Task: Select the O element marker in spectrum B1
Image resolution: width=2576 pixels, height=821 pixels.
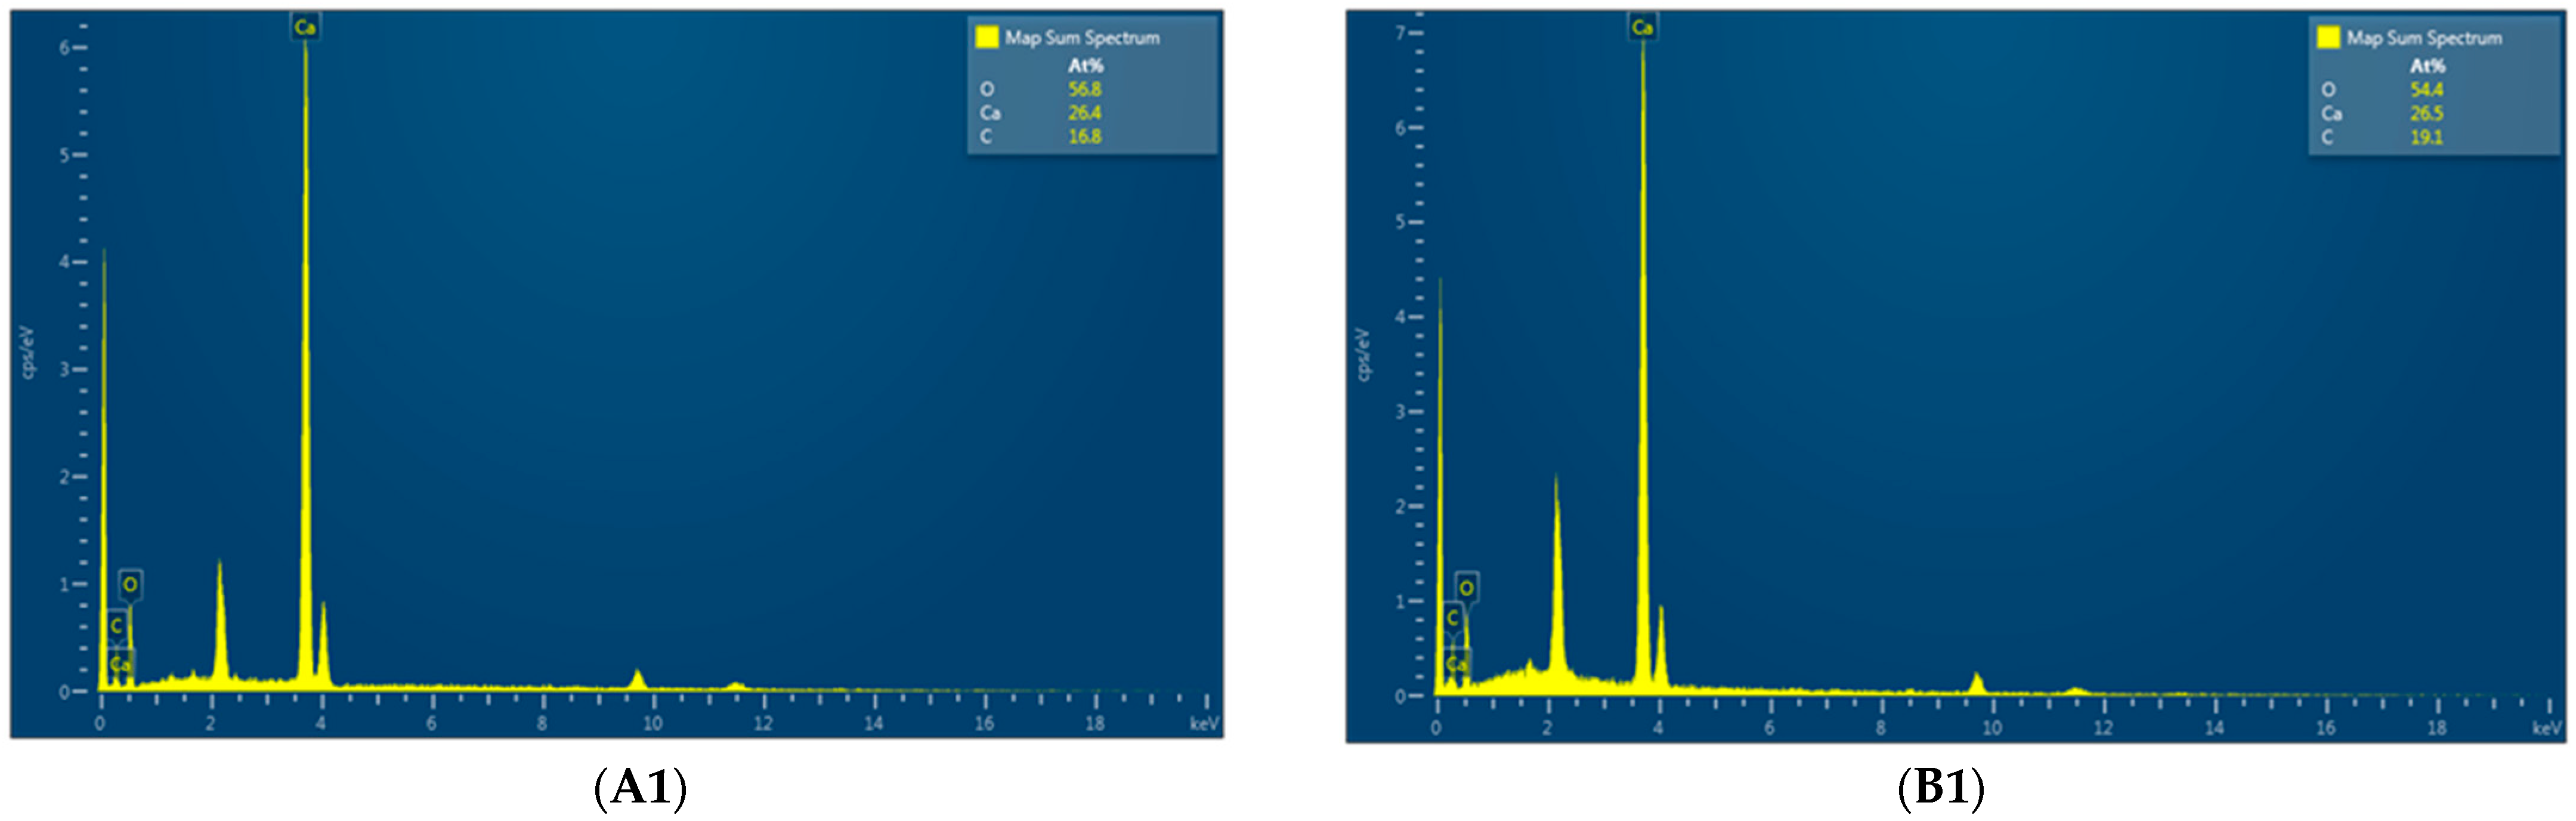Action: 1466,587
